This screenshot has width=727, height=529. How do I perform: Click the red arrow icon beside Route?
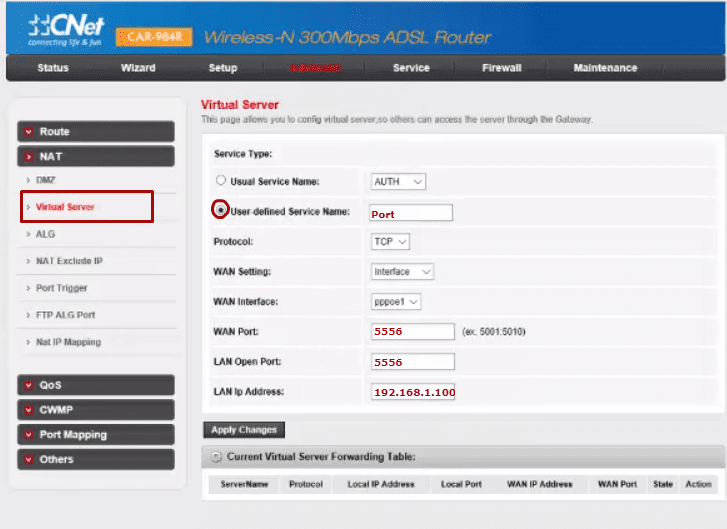pos(29,132)
